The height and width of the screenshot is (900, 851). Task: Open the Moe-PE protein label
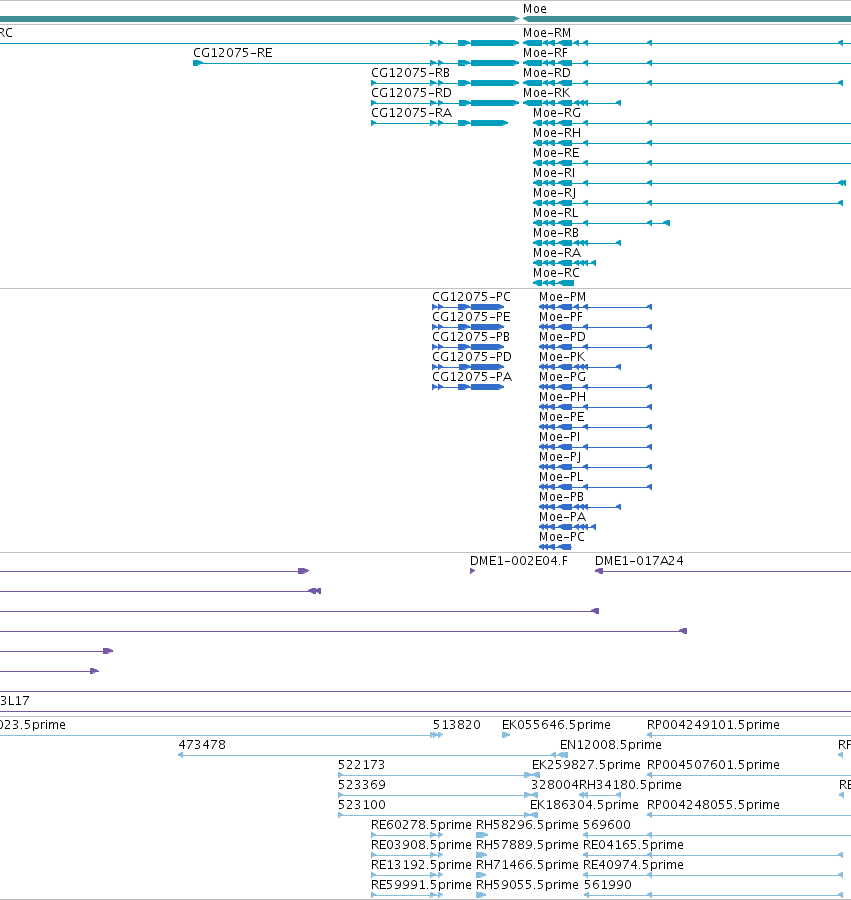pyautogui.click(x=562, y=417)
